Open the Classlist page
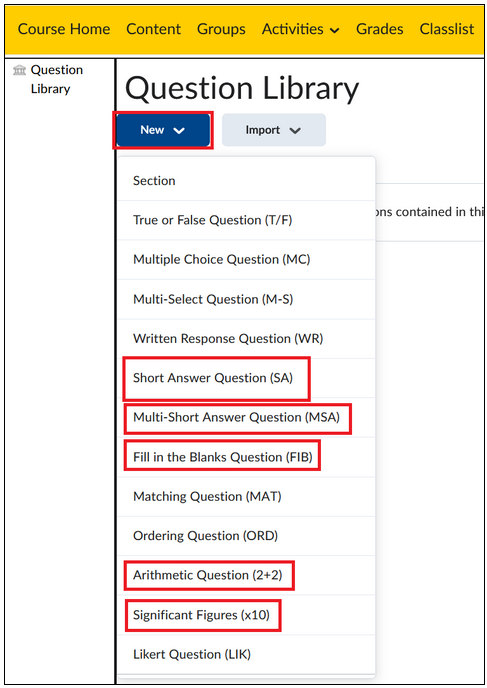The width and height of the screenshot is (487, 688). 447,29
